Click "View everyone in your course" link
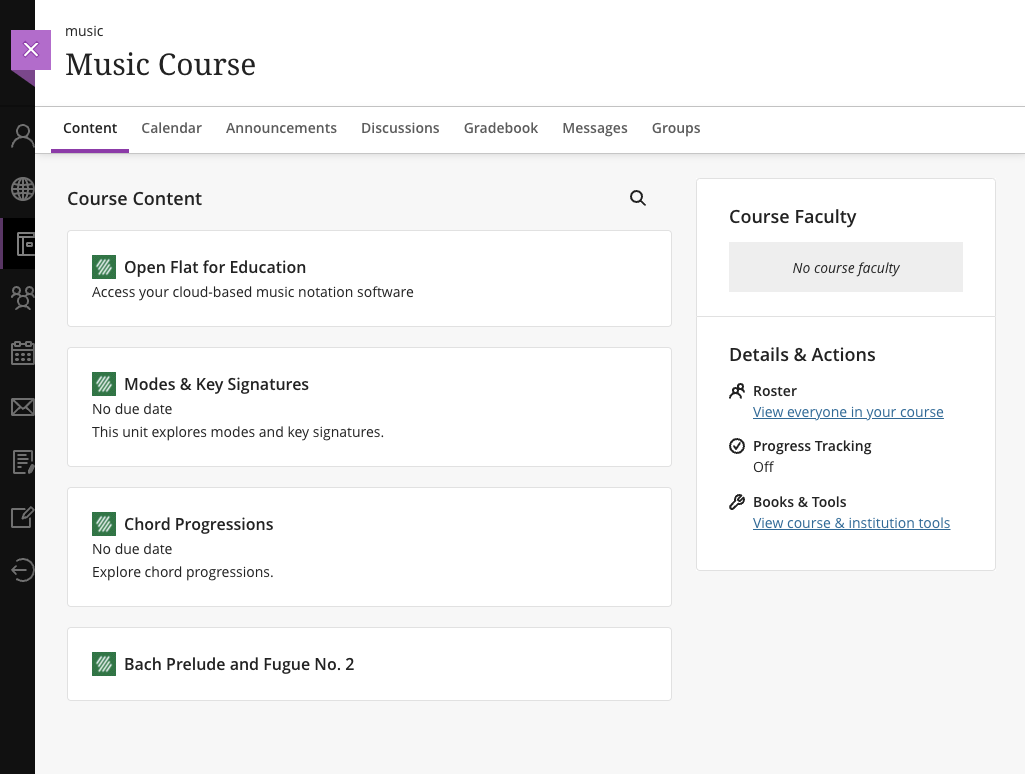Viewport: 1025px width, 774px height. coord(848,411)
